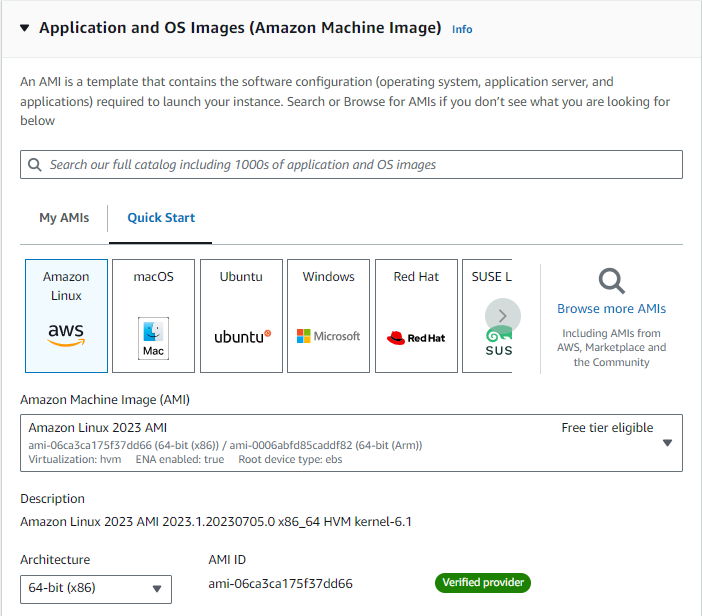
Task: Click the 'AMI ID' field label
Action: 227,560
